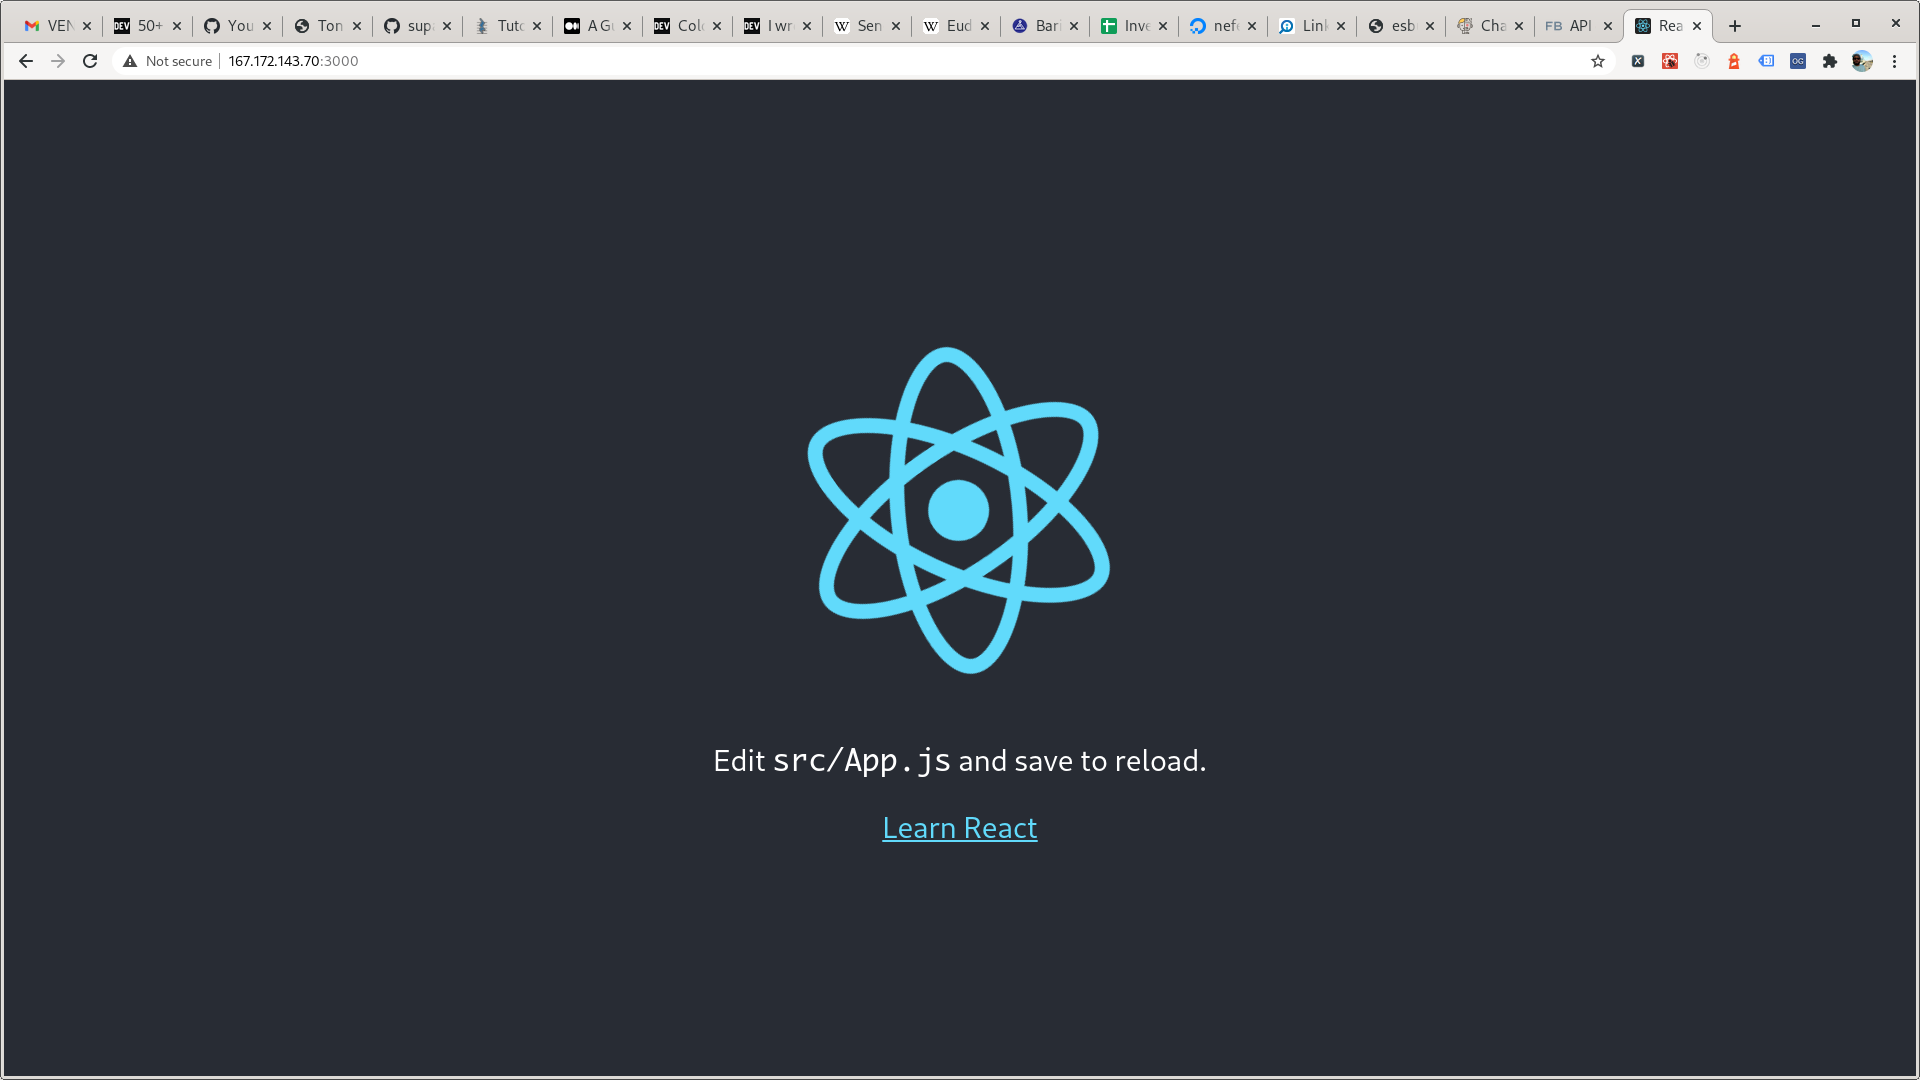Screen dimensions: 1920x1080
Task: Close the active React App tab
Action: [x=1697, y=26]
